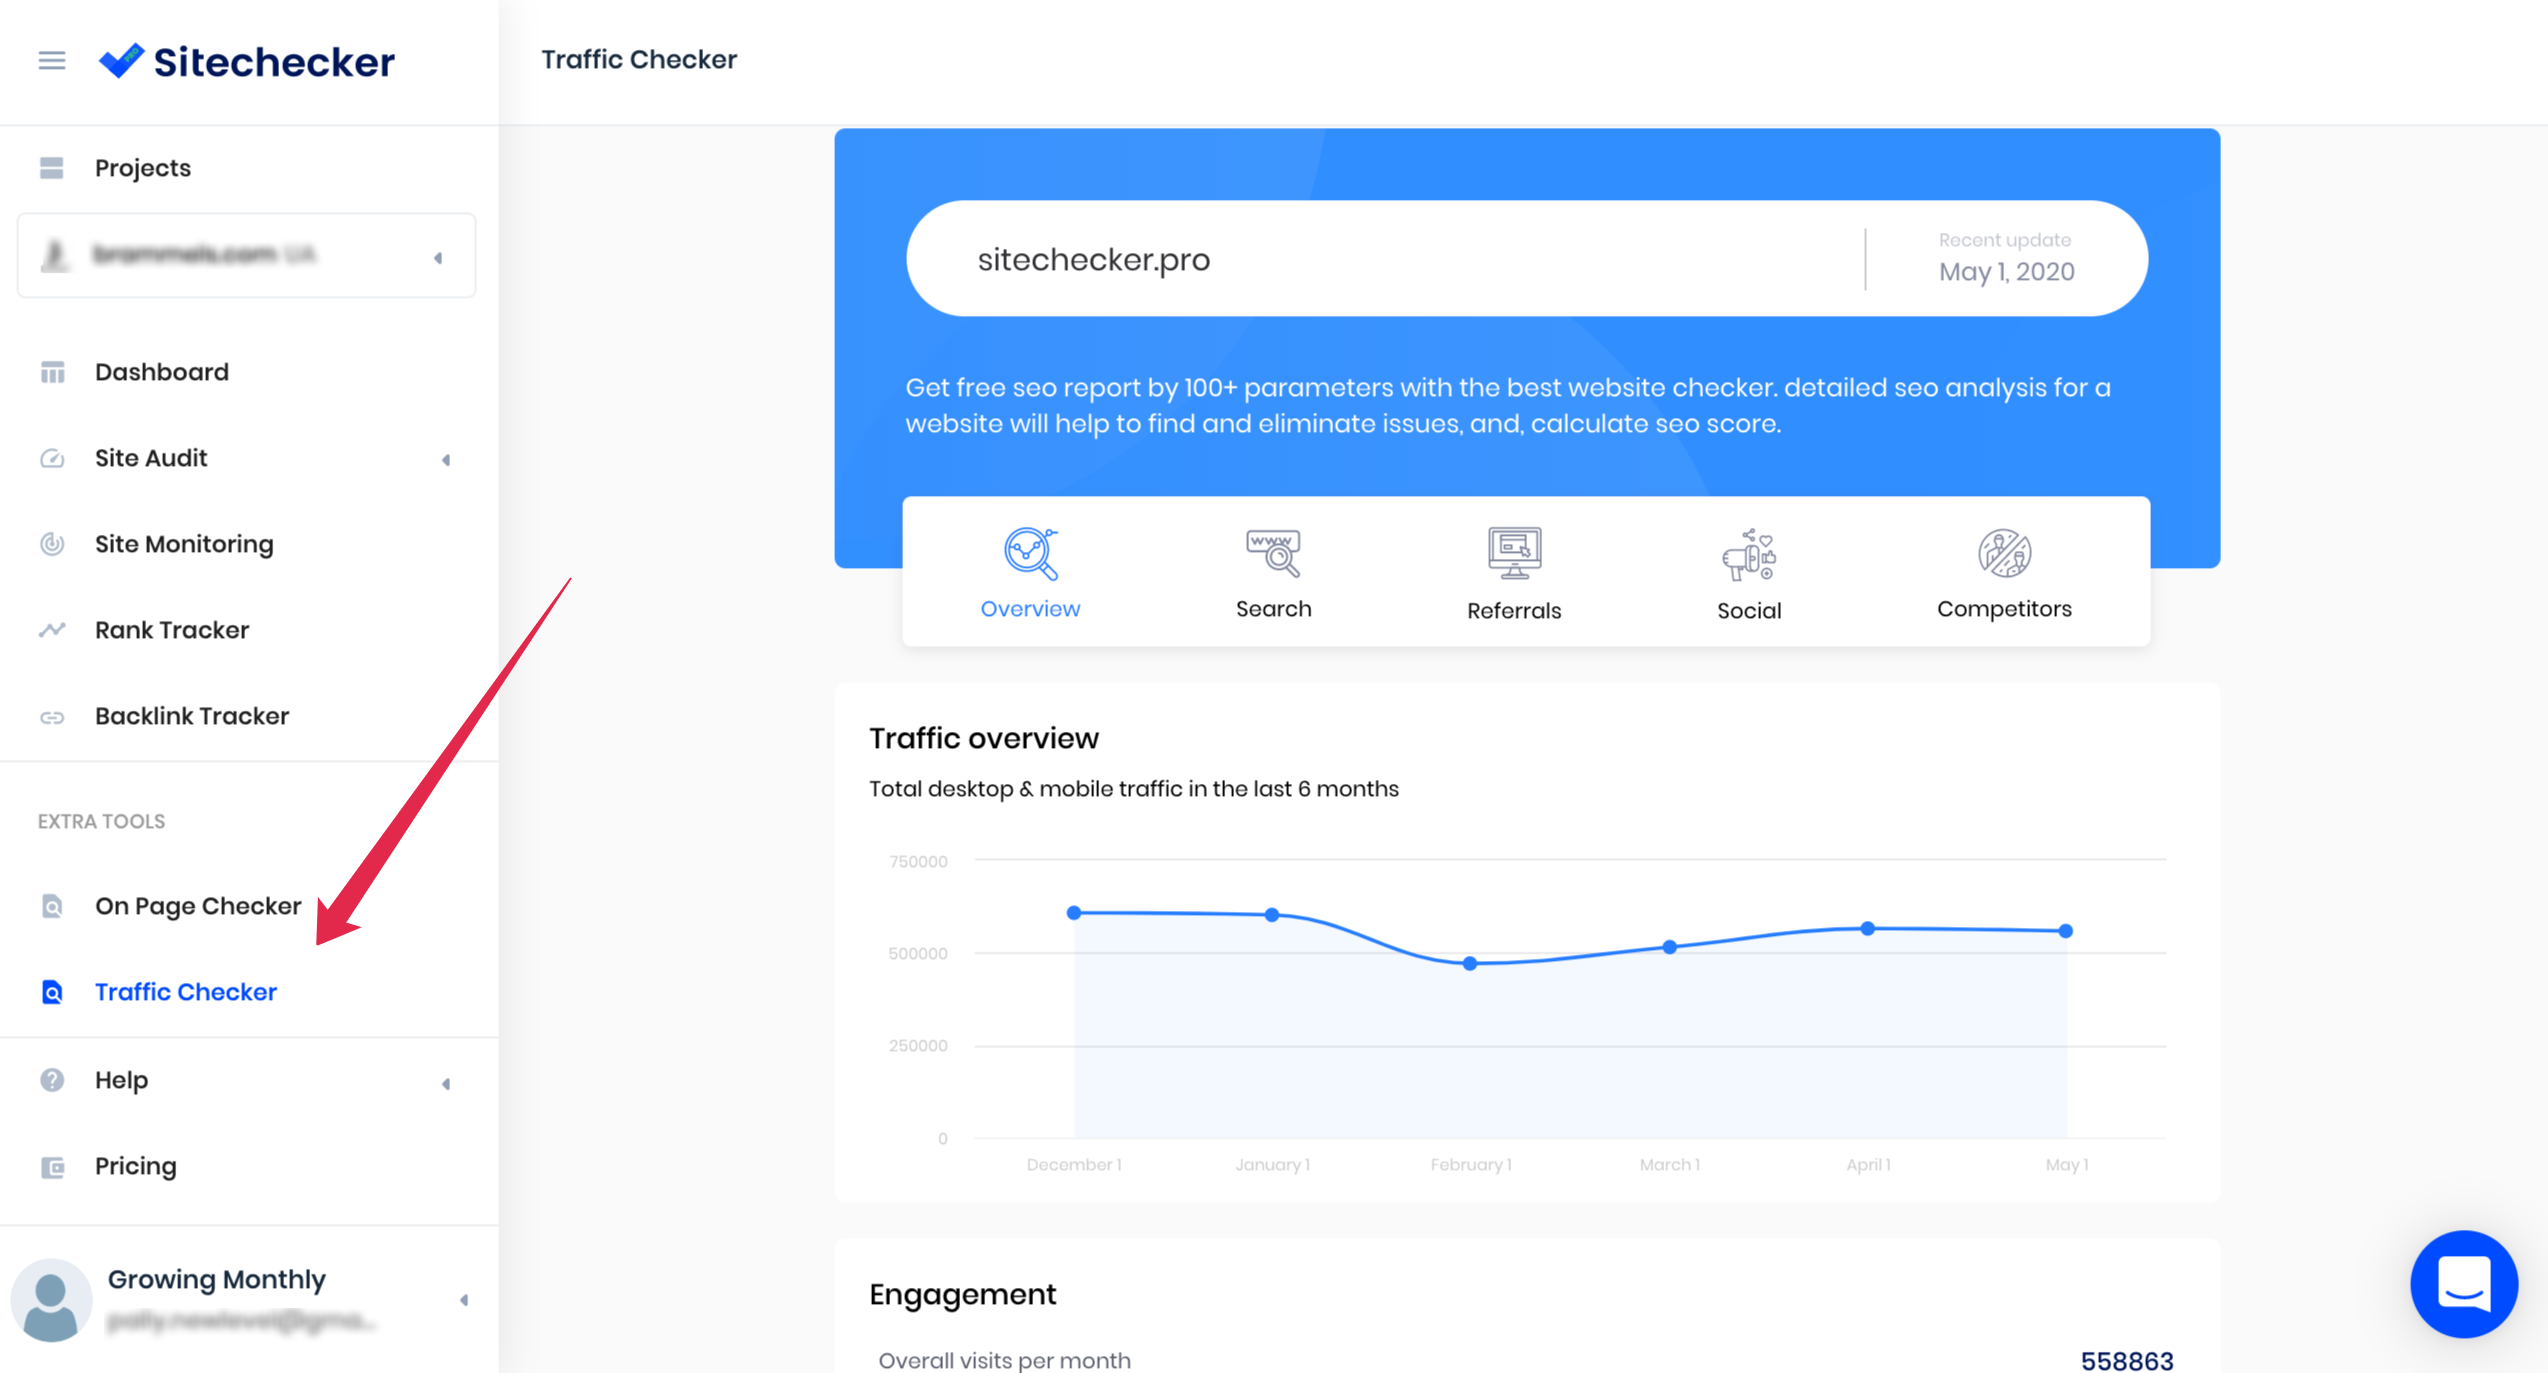Click the Growing Monthly plan name
This screenshot has height=1373, width=2548.
pyautogui.click(x=217, y=1279)
